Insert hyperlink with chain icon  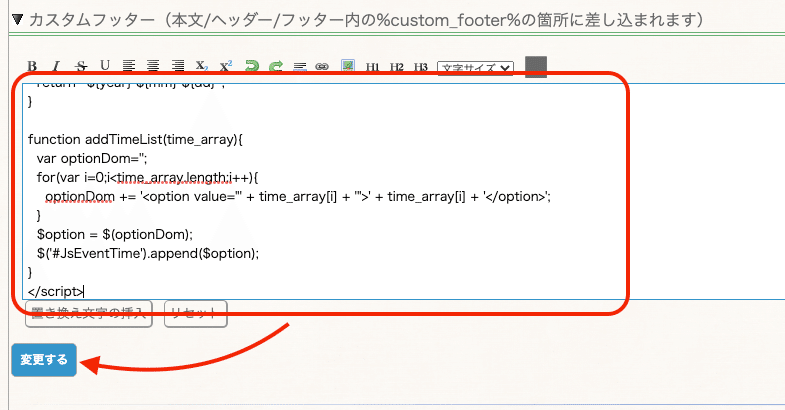pyautogui.click(x=322, y=66)
